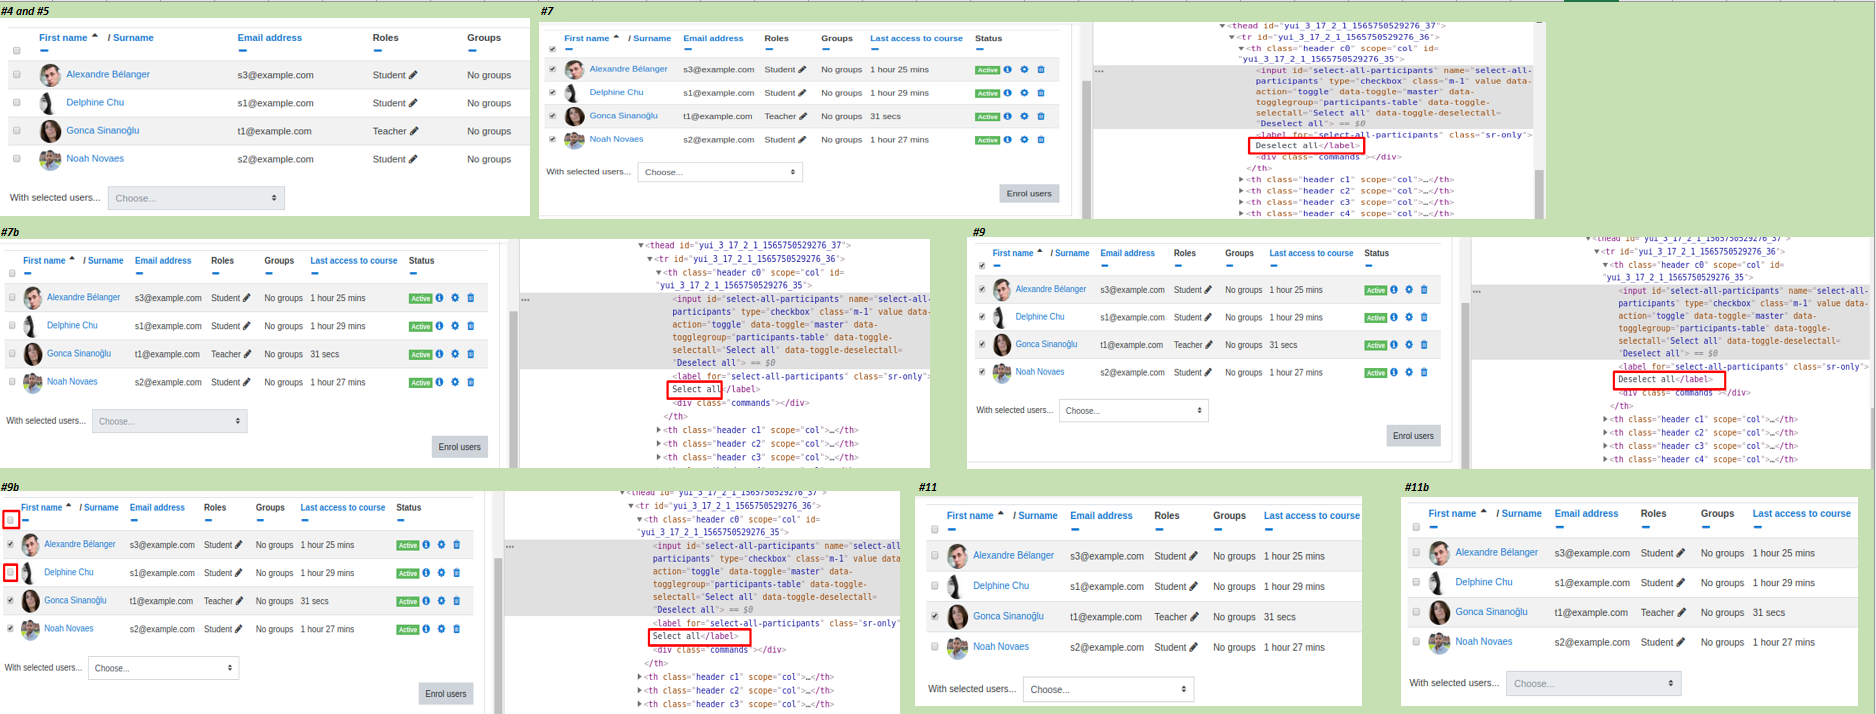The width and height of the screenshot is (1876, 714).
Task: Hide Roles column using dash in panel #11b
Action: [x=1646, y=527]
